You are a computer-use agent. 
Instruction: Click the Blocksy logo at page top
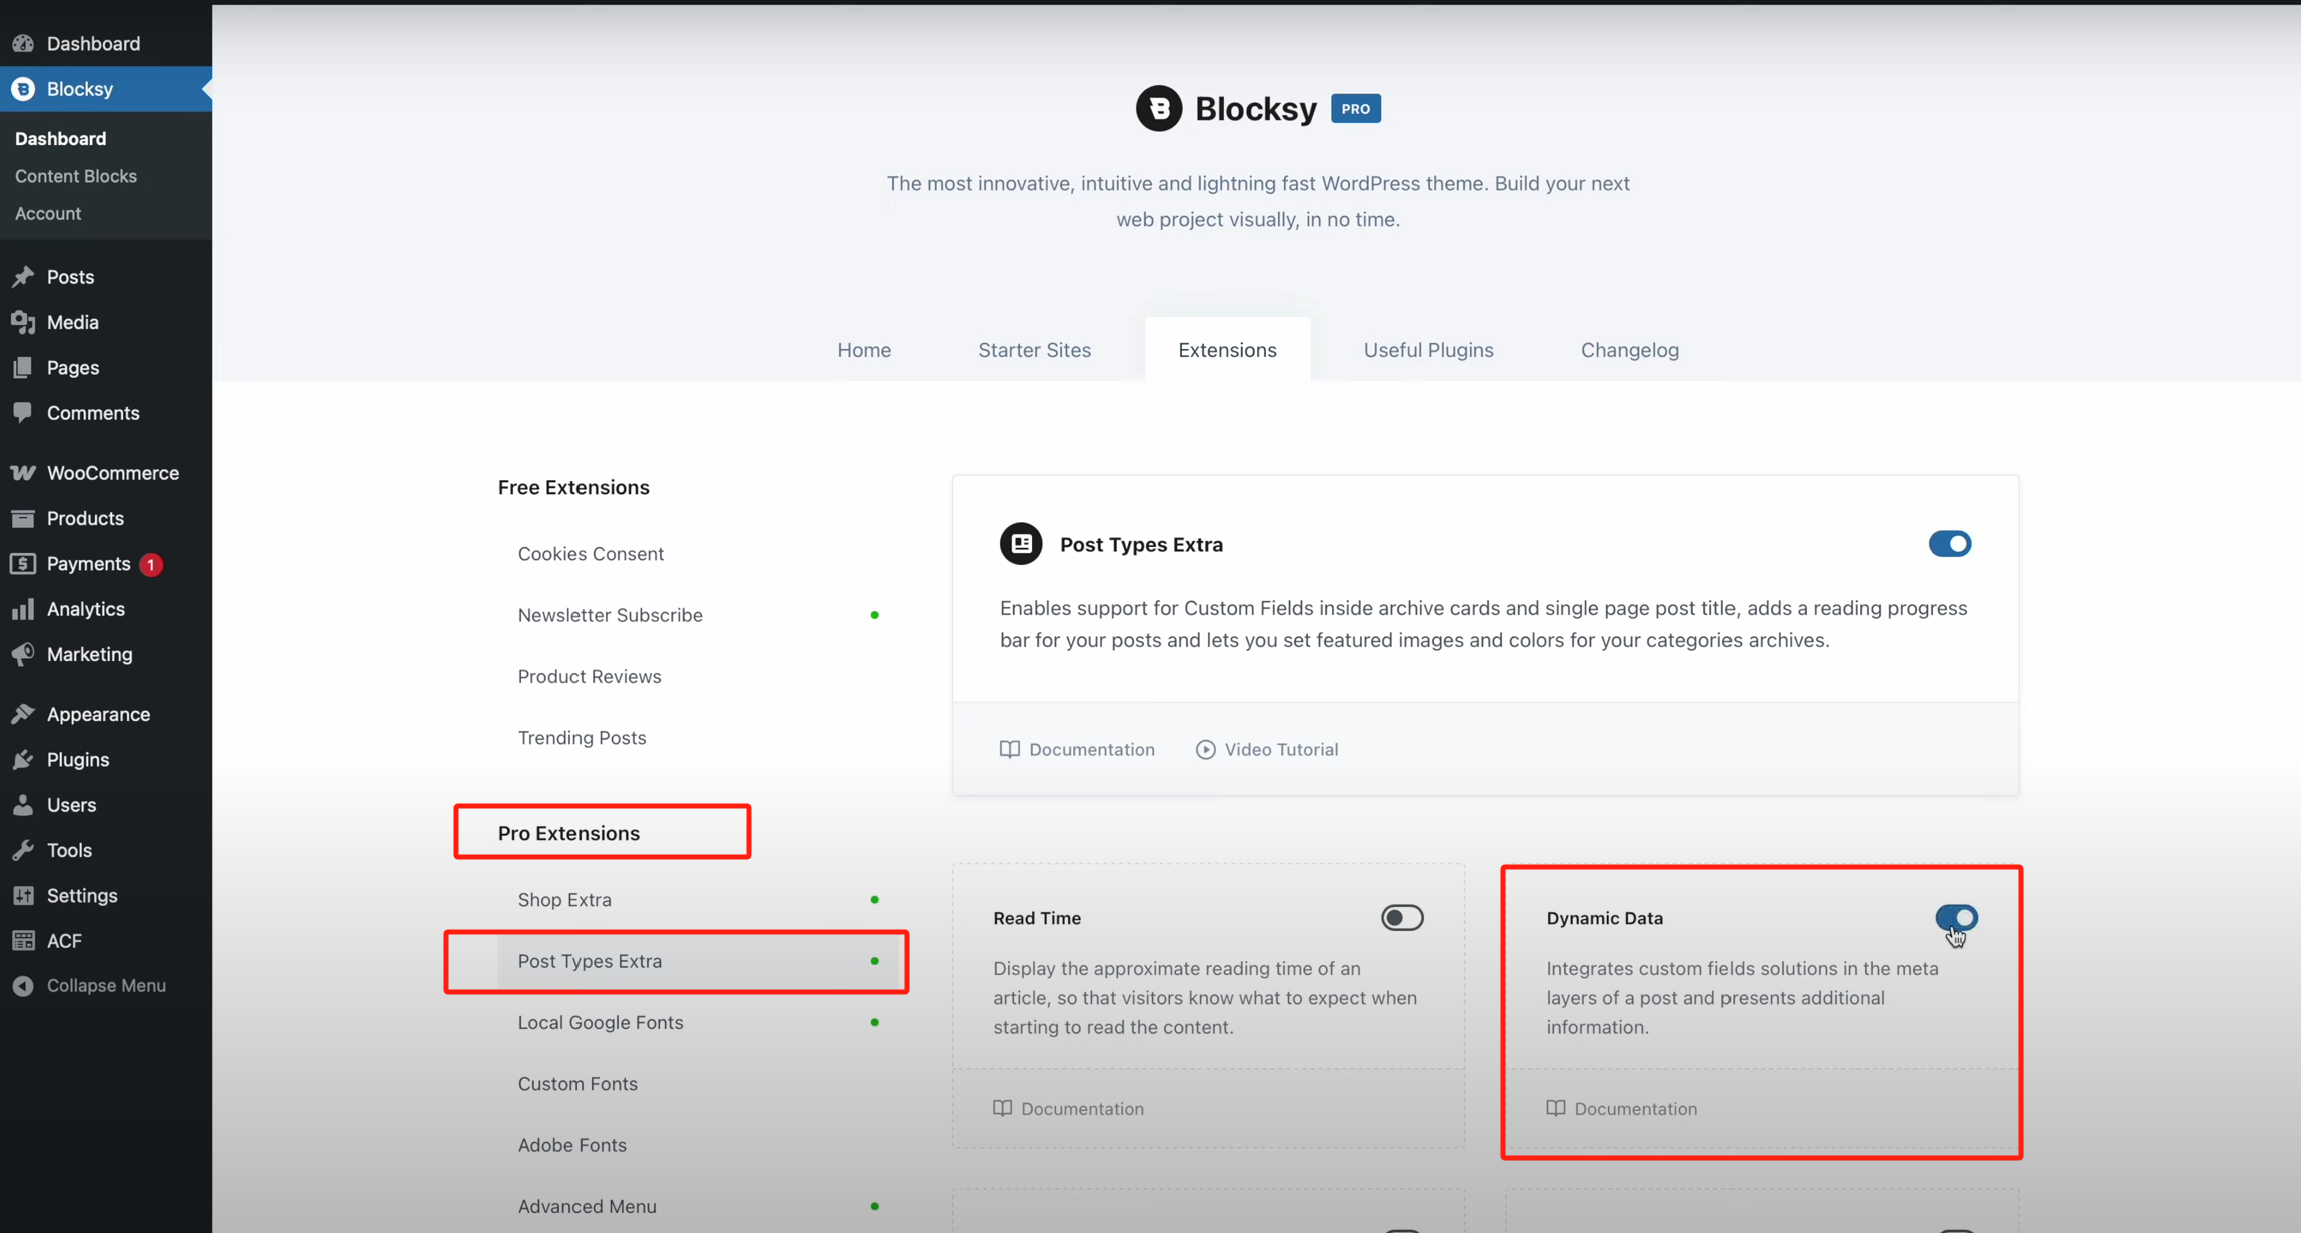(x=1157, y=108)
